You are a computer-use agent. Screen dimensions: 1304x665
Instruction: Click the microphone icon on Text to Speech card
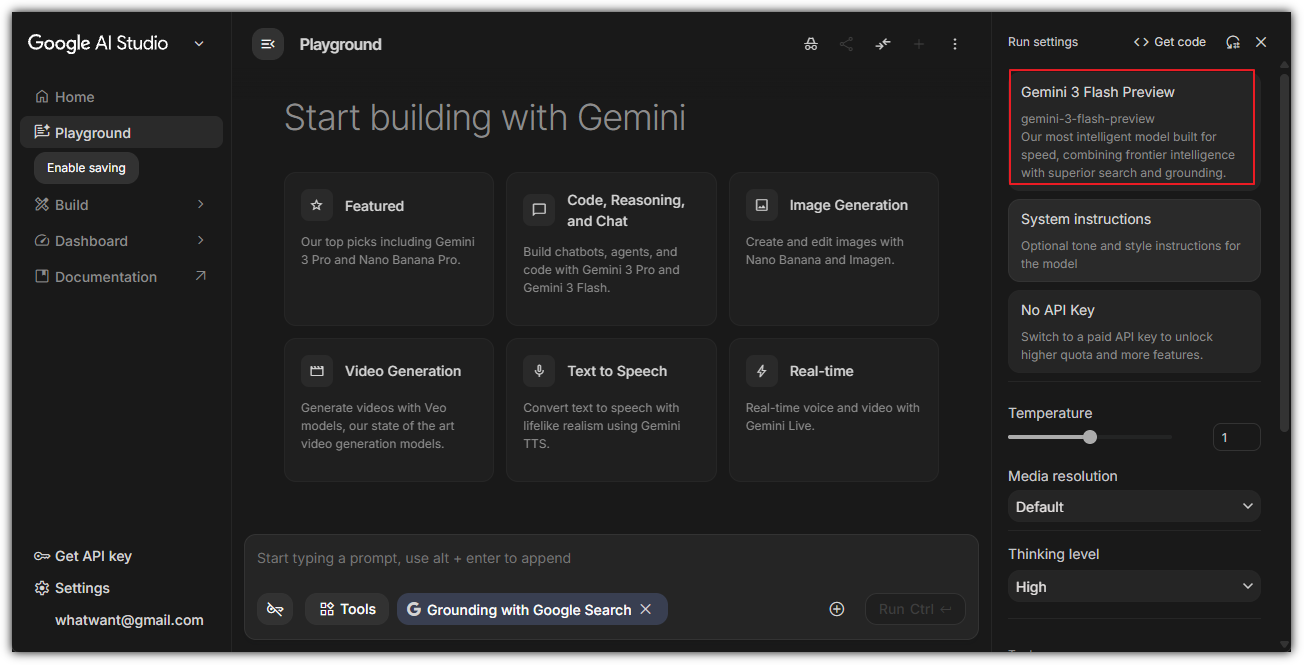coord(539,371)
